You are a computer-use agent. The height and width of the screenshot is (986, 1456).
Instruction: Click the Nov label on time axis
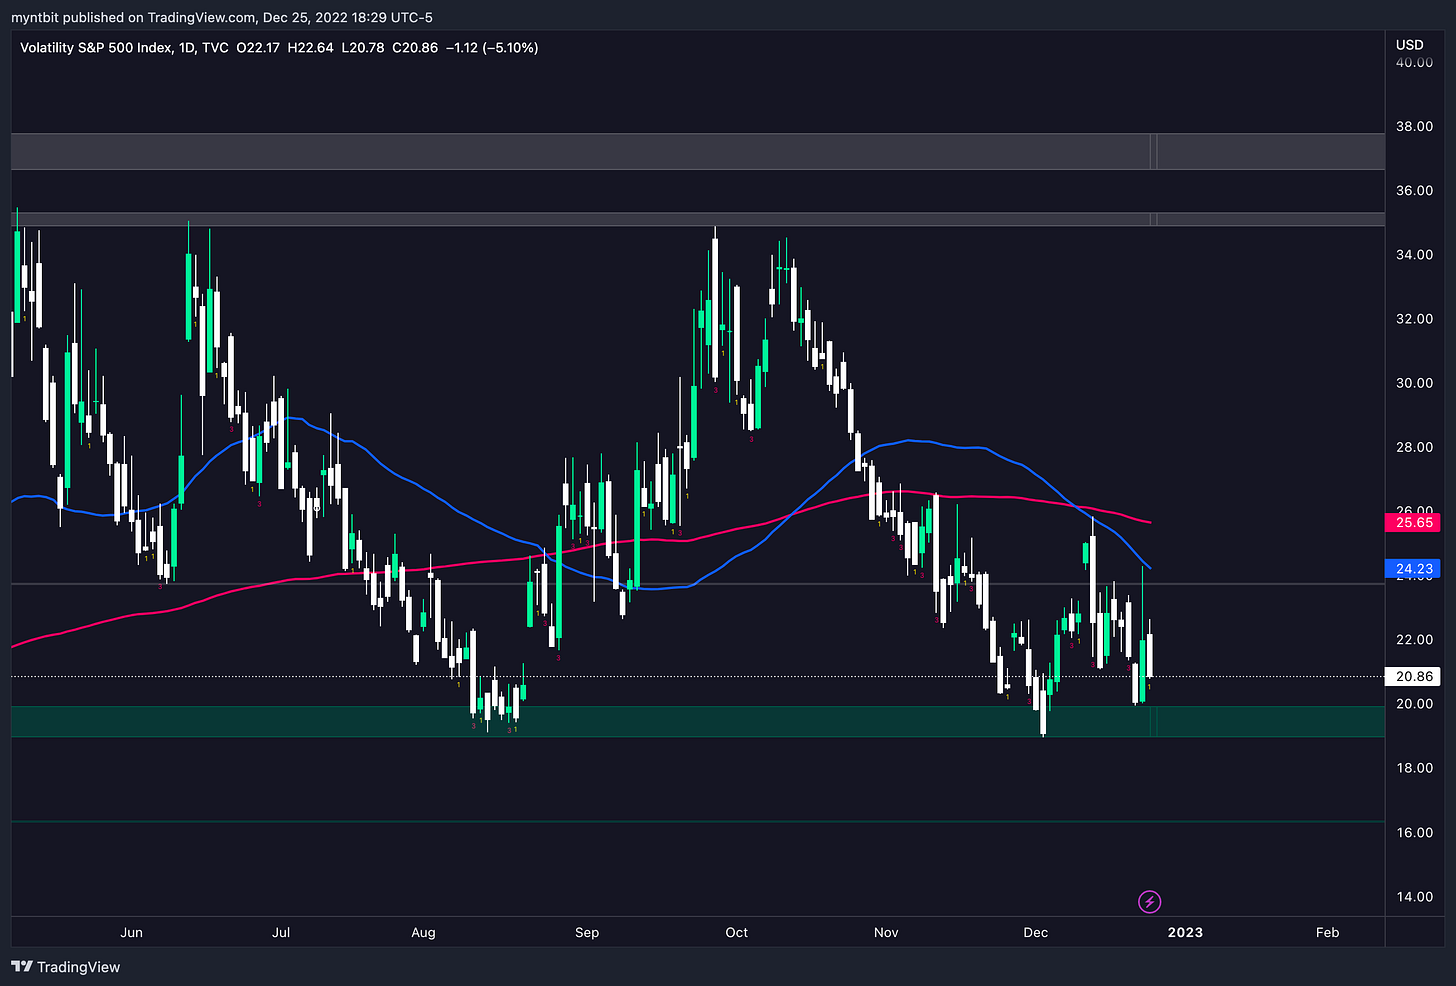click(886, 932)
